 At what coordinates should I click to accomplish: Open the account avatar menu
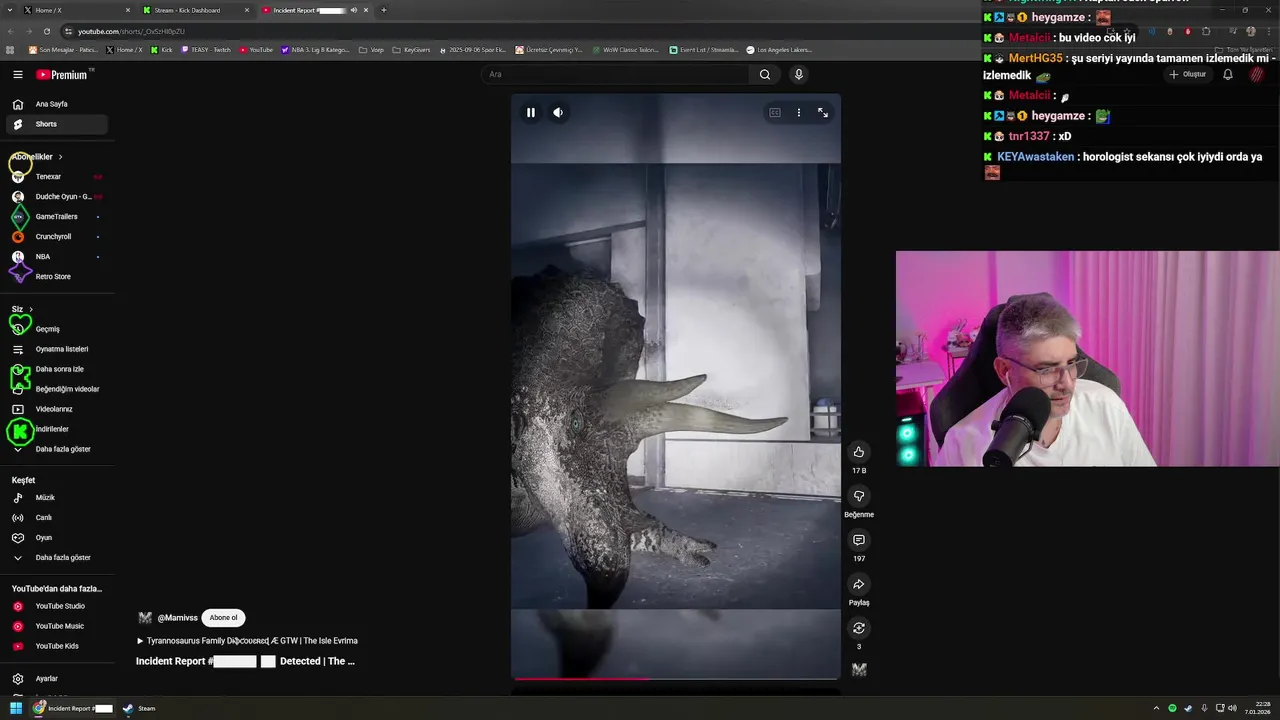(x=1257, y=74)
